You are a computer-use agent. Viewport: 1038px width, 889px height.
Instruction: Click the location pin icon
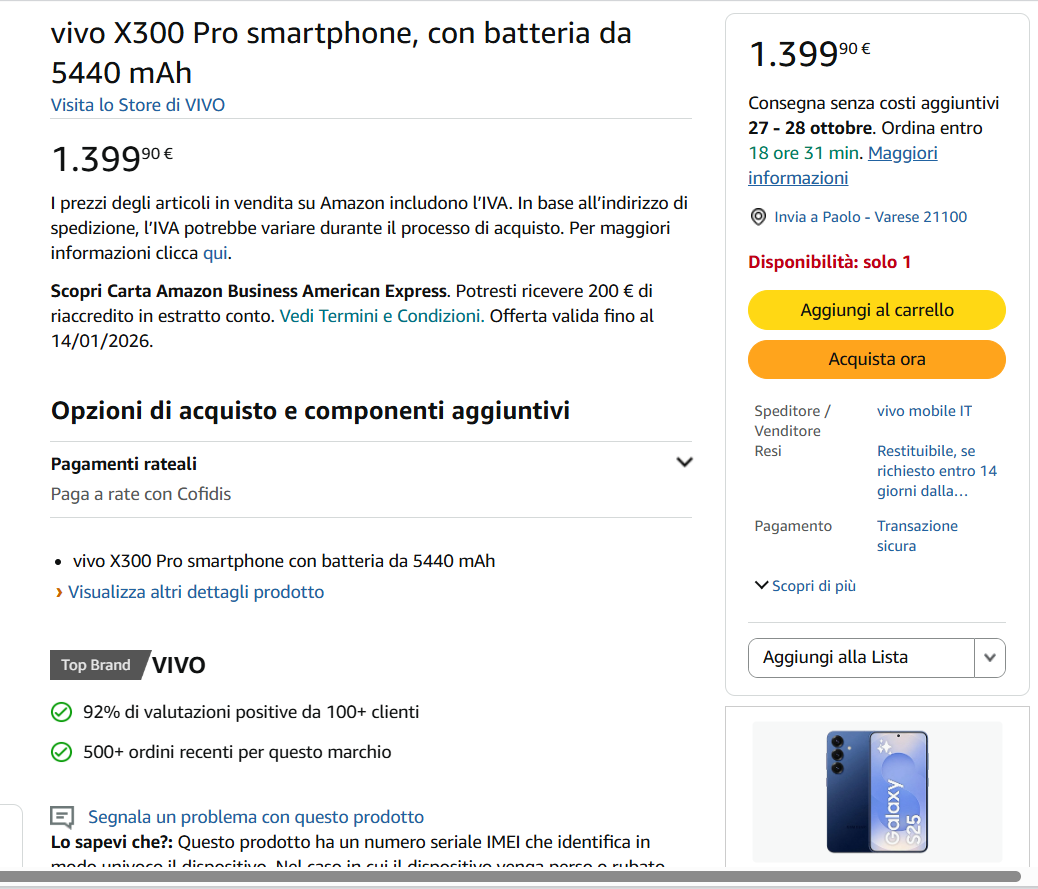757,217
